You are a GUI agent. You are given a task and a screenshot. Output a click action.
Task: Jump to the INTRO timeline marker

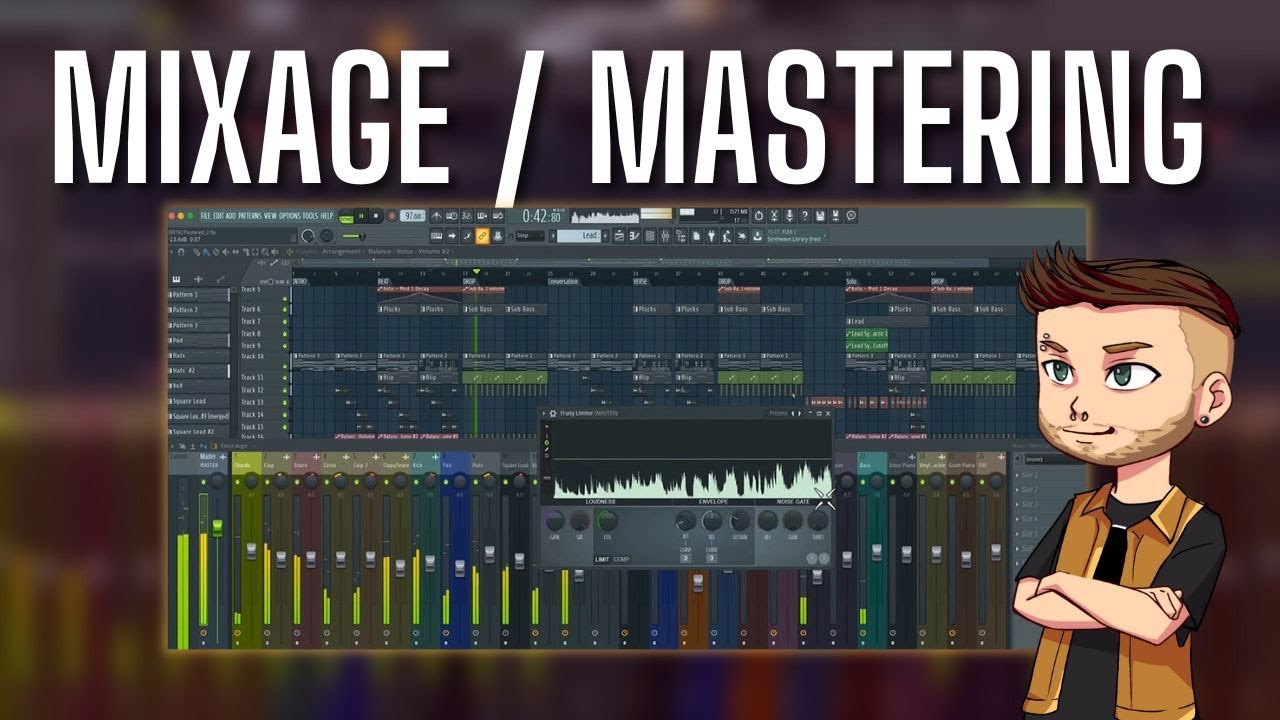tap(300, 282)
